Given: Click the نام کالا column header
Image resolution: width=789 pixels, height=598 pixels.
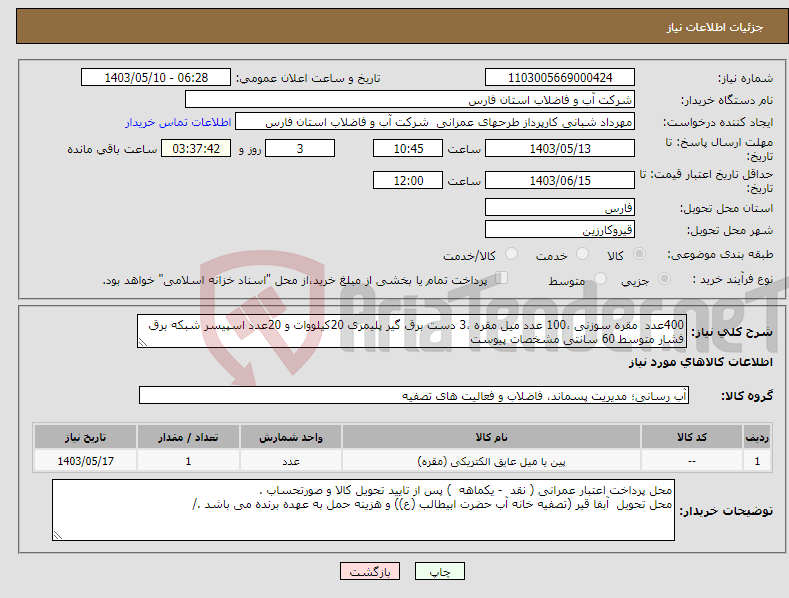Looking at the screenshot, I should [491, 437].
